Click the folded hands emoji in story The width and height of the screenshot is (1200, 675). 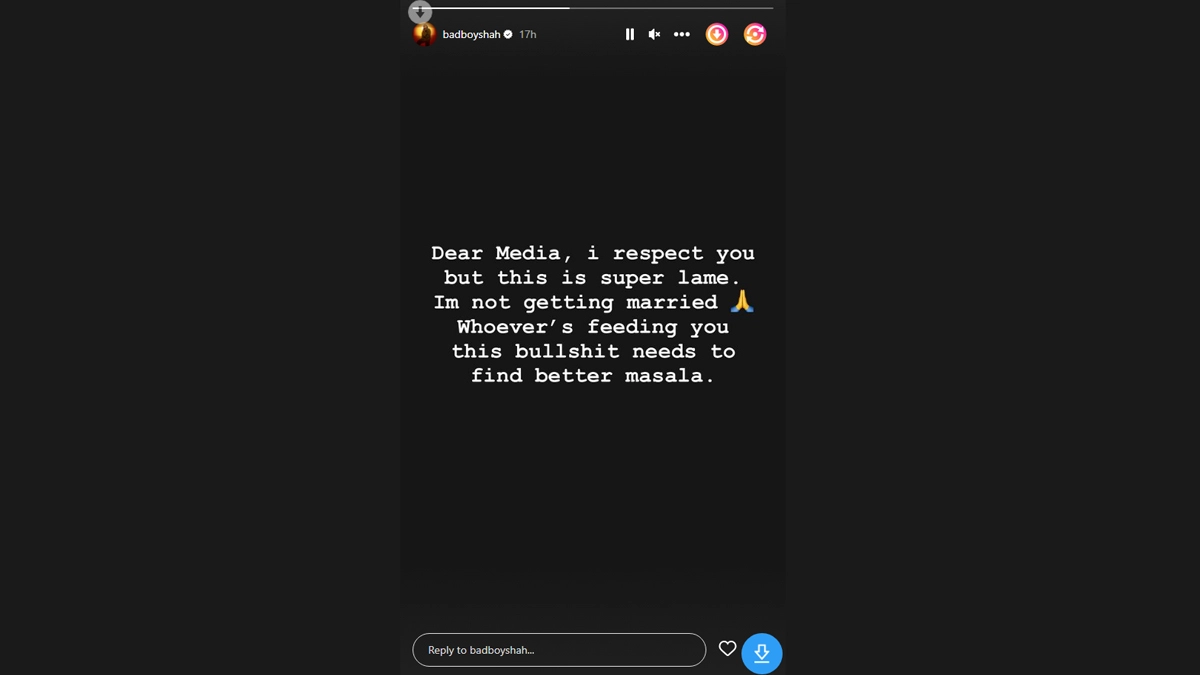click(742, 301)
